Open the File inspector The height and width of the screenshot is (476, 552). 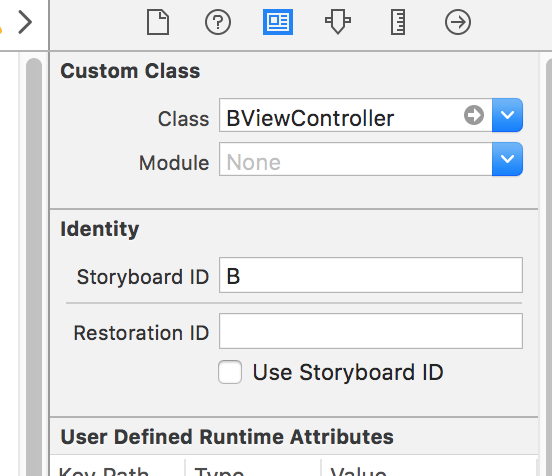158,22
